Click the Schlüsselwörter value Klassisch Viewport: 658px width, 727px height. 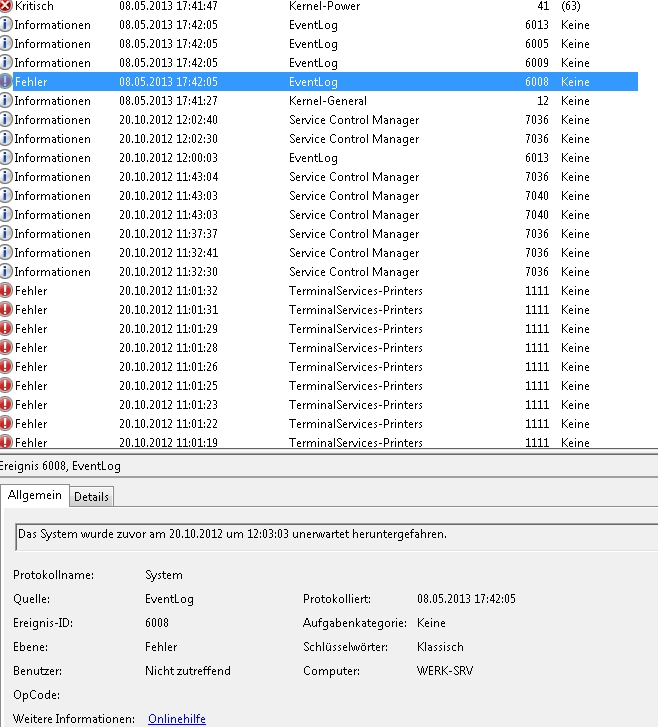coord(440,647)
